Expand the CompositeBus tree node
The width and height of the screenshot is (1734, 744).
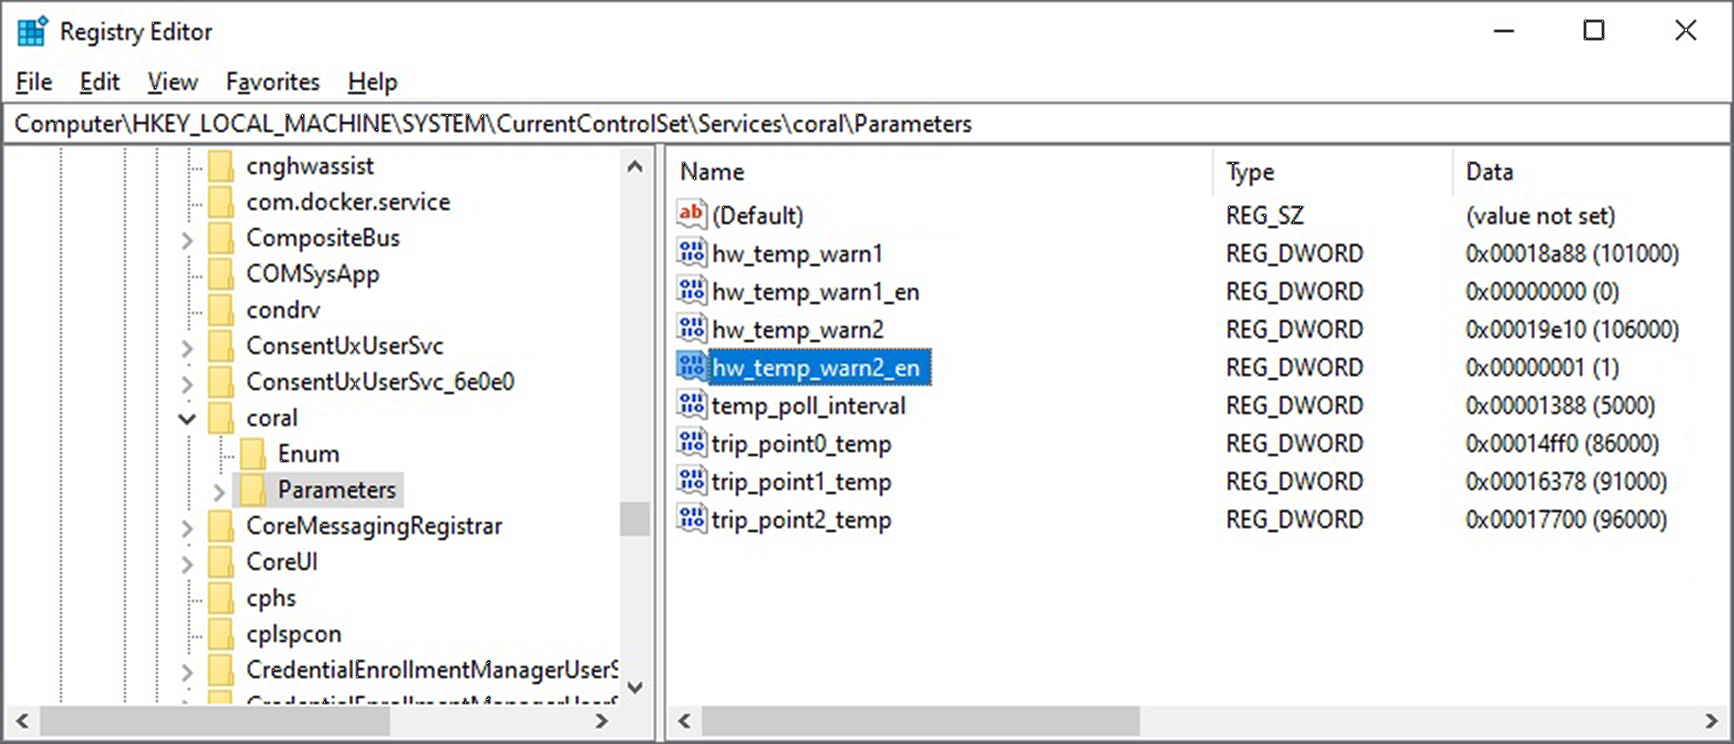pos(187,239)
